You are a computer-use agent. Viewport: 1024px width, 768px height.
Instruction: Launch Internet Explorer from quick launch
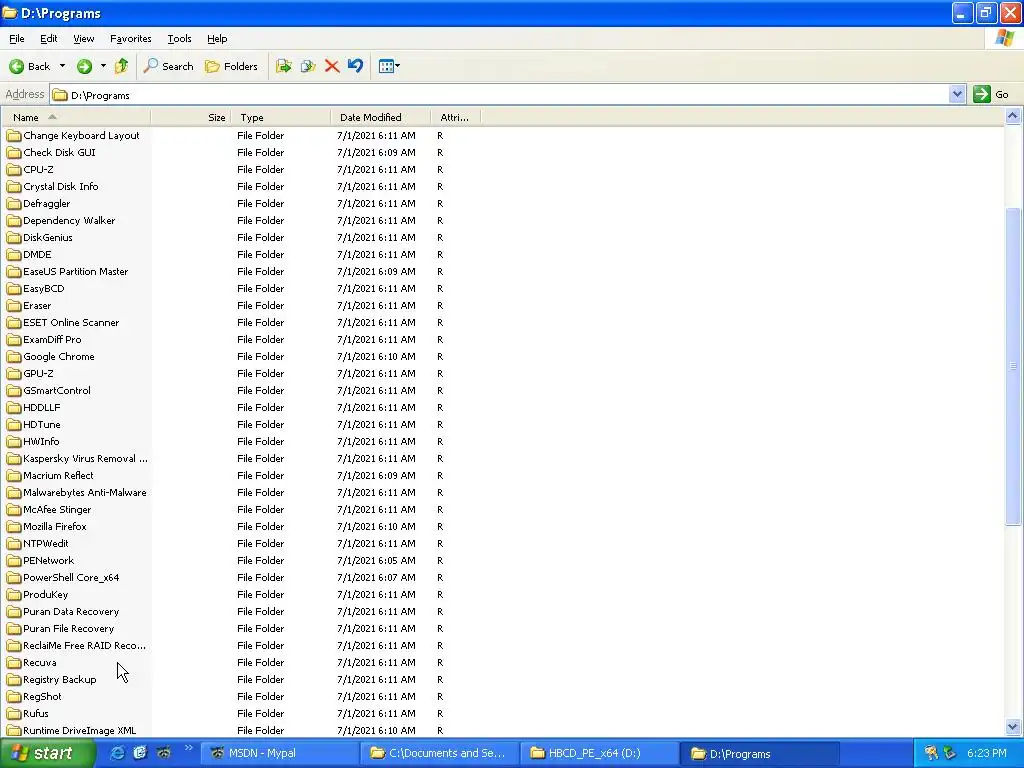[118, 753]
